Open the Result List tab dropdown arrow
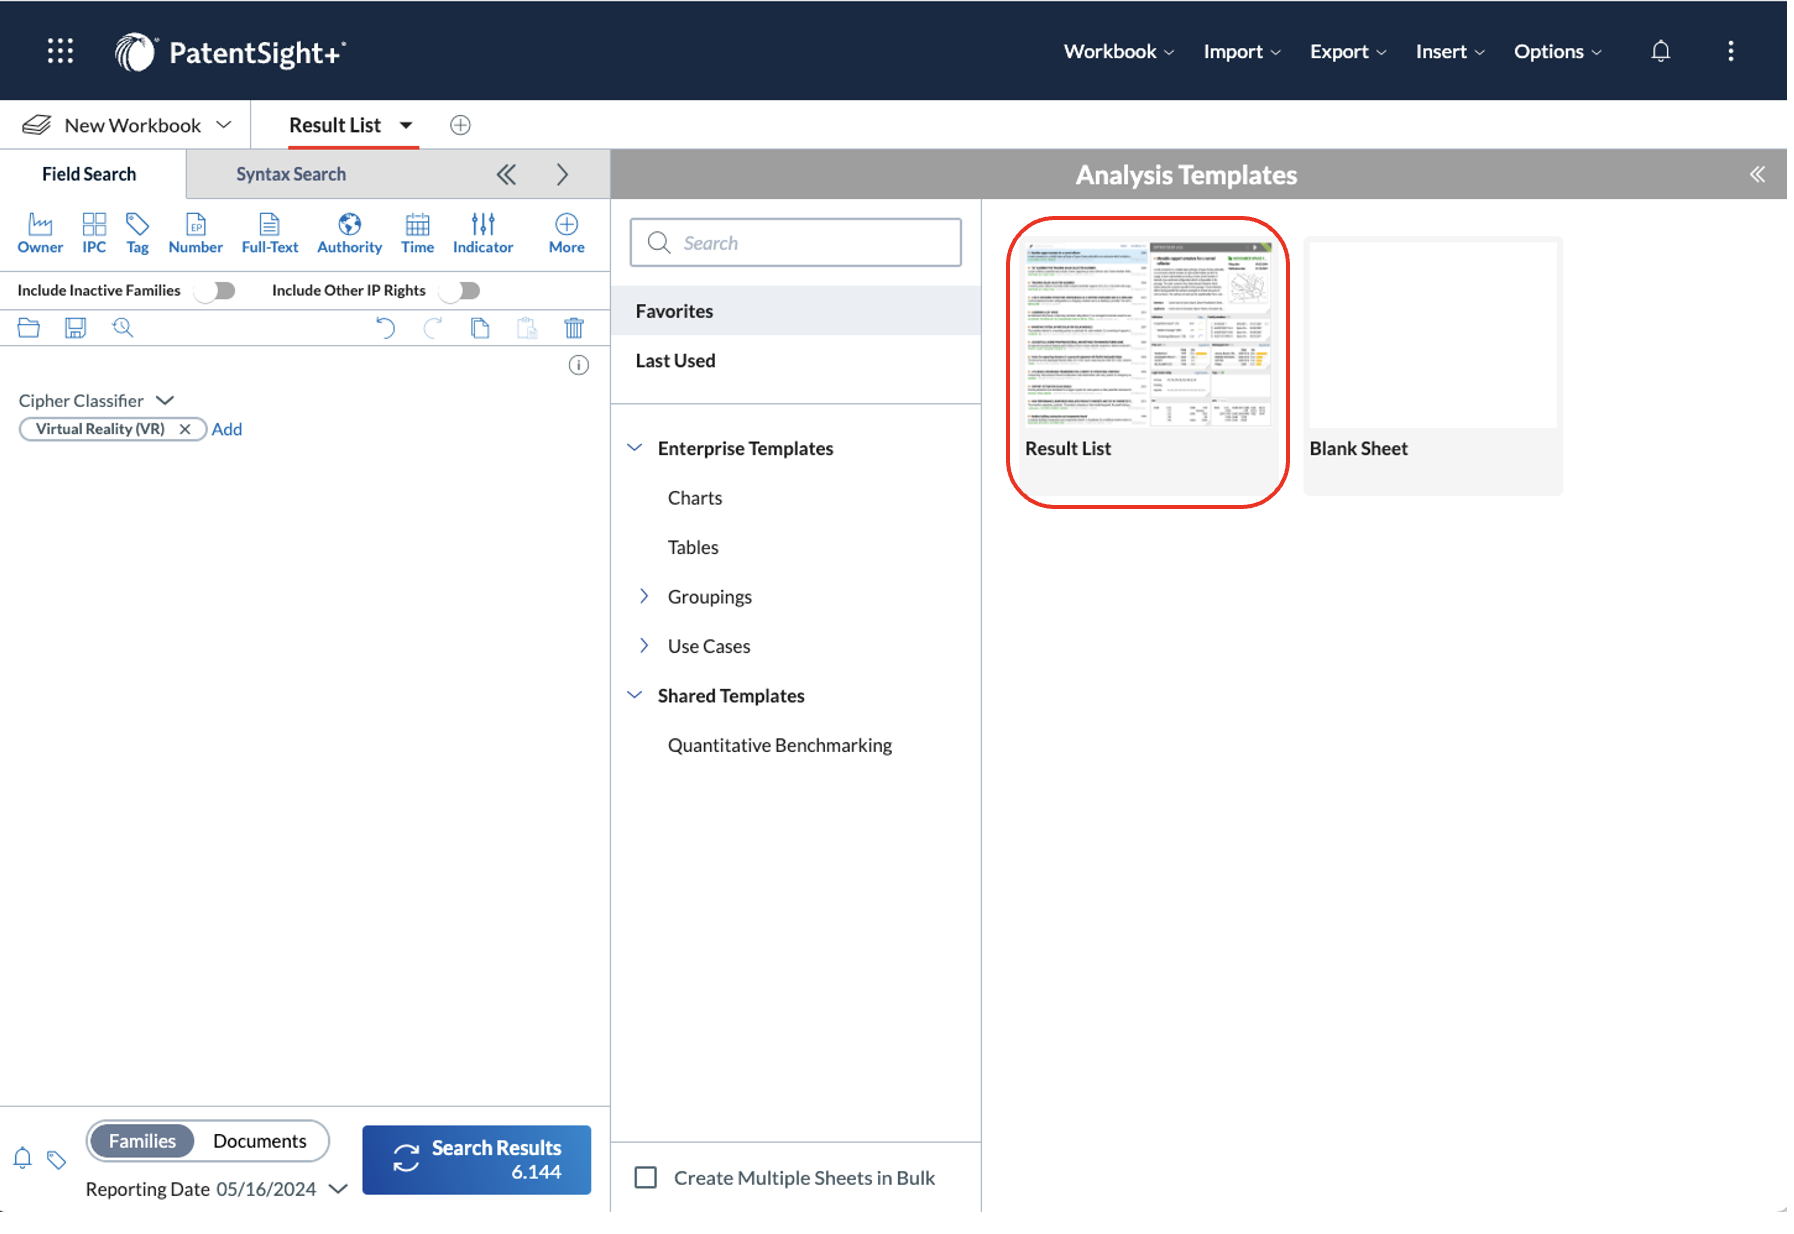 point(406,125)
